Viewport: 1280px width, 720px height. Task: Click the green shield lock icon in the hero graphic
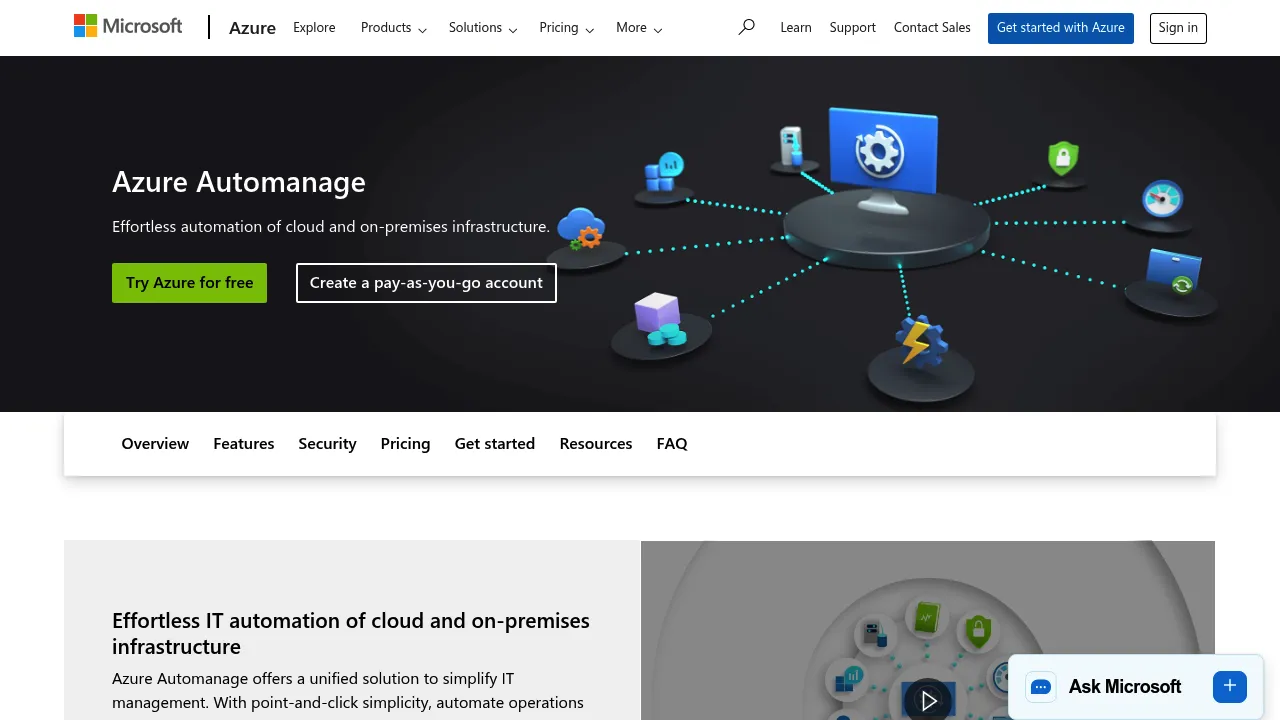pyautogui.click(x=1062, y=158)
